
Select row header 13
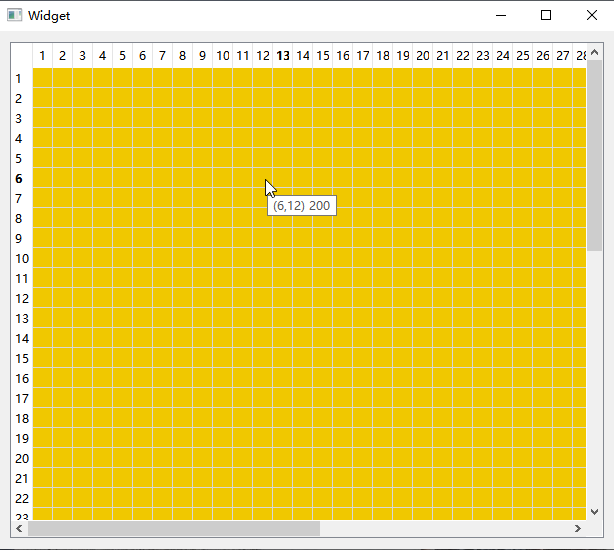[22, 318]
